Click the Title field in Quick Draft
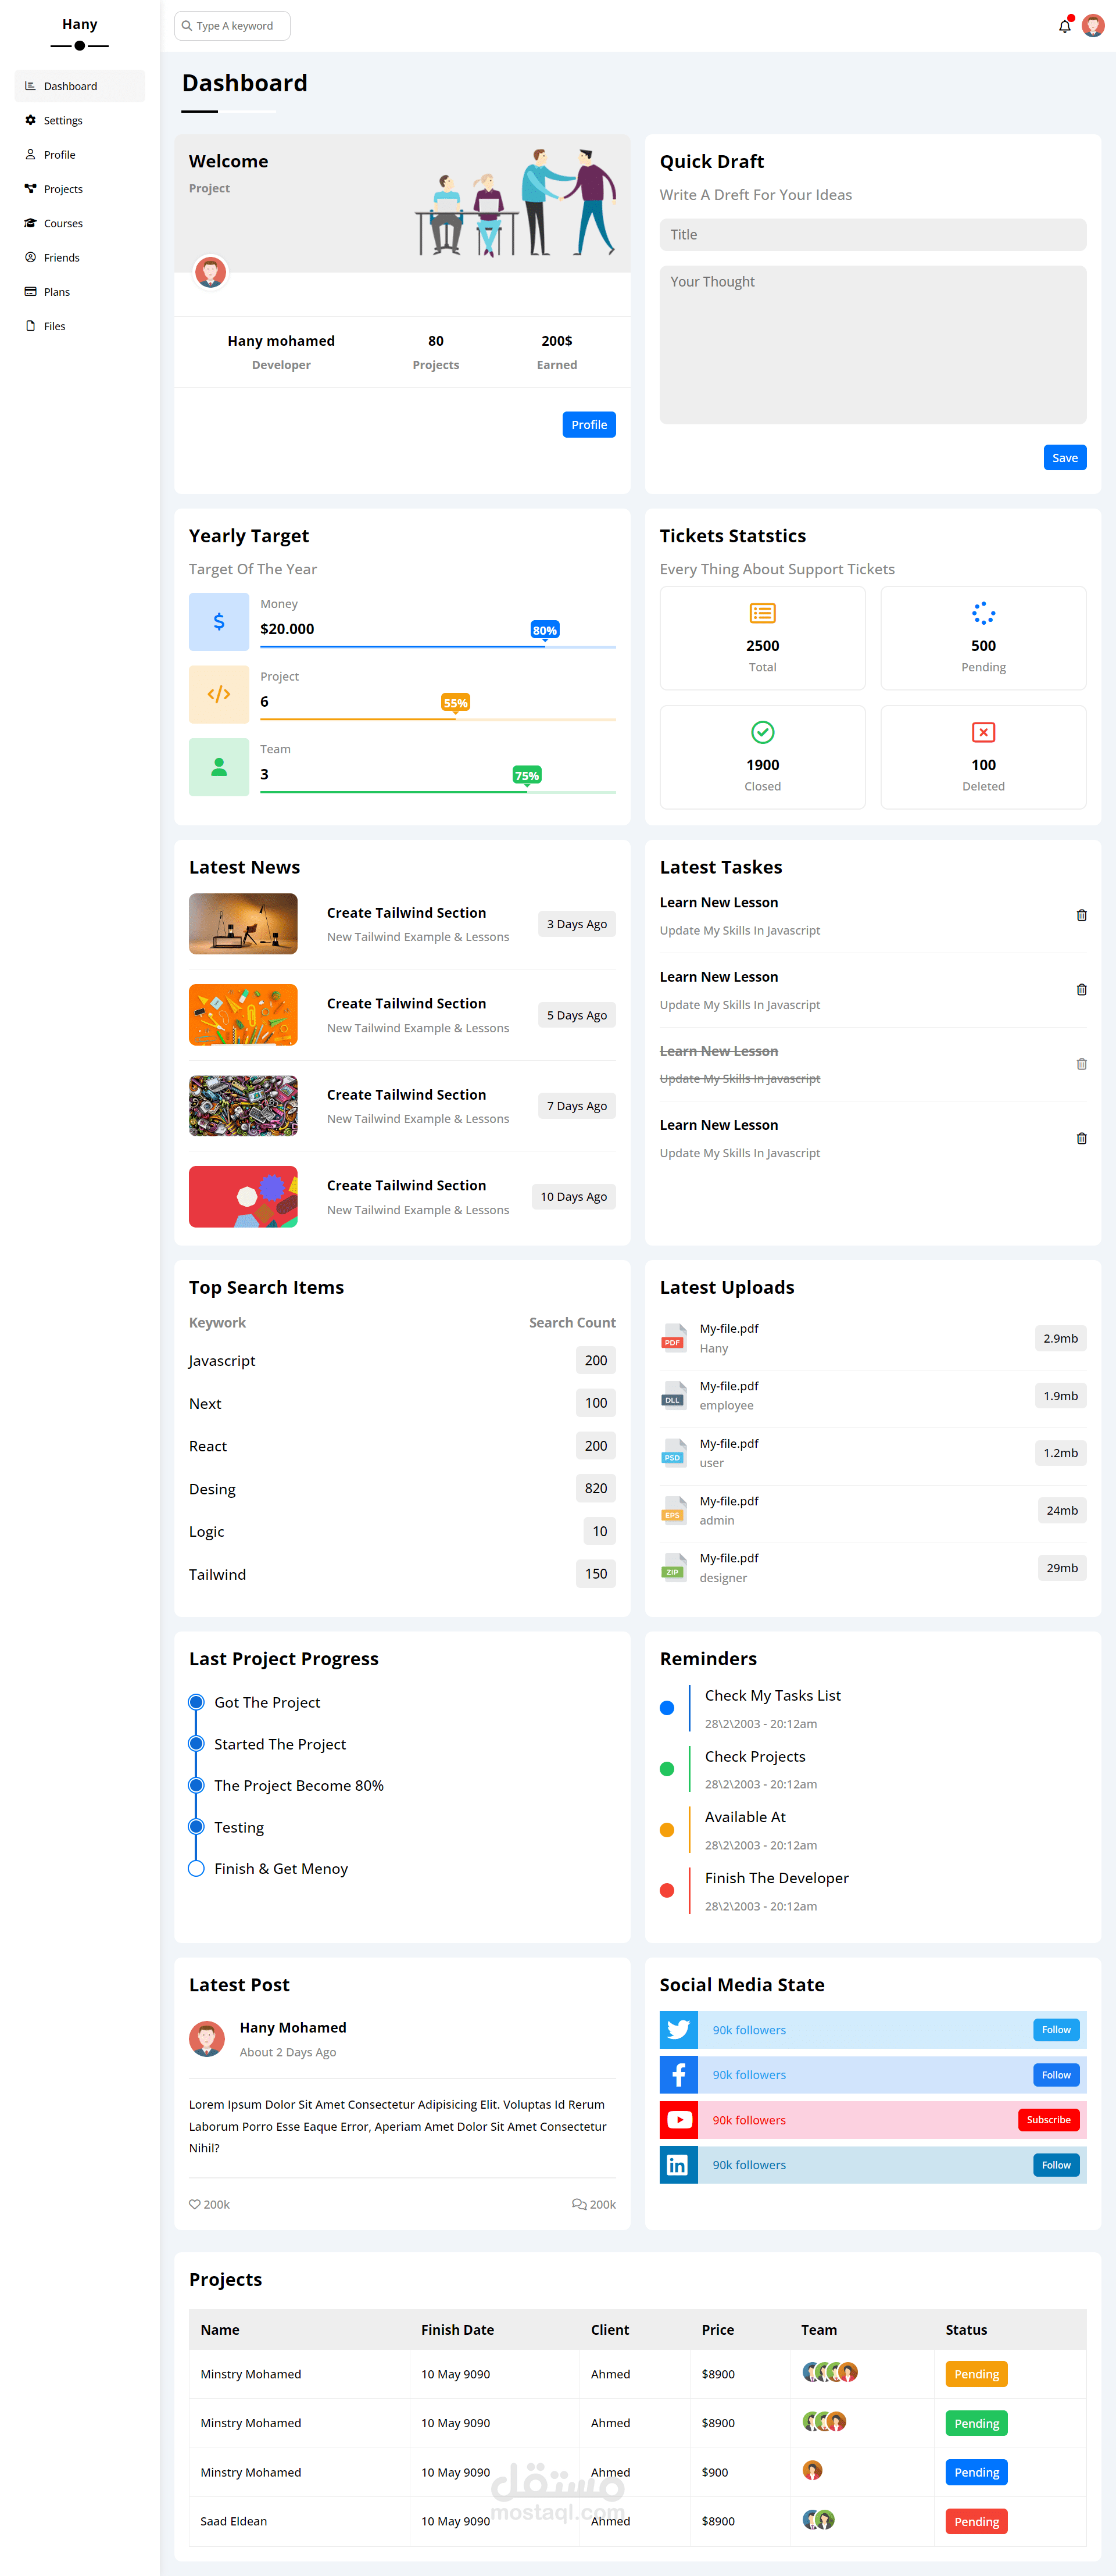Image resolution: width=1116 pixels, height=2576 pixels. [872, 234]
